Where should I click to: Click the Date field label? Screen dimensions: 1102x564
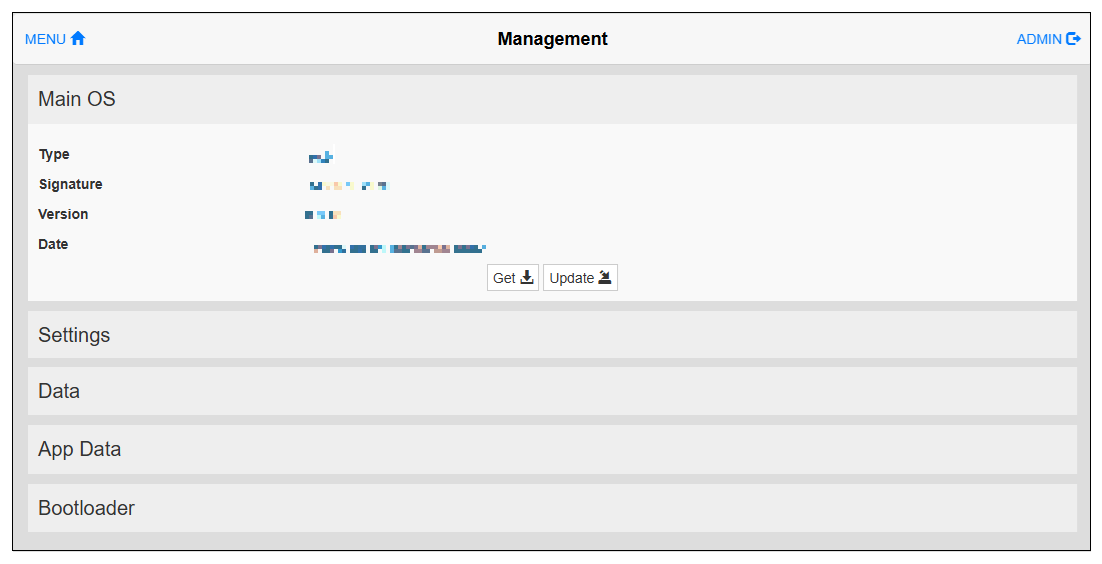53,244
